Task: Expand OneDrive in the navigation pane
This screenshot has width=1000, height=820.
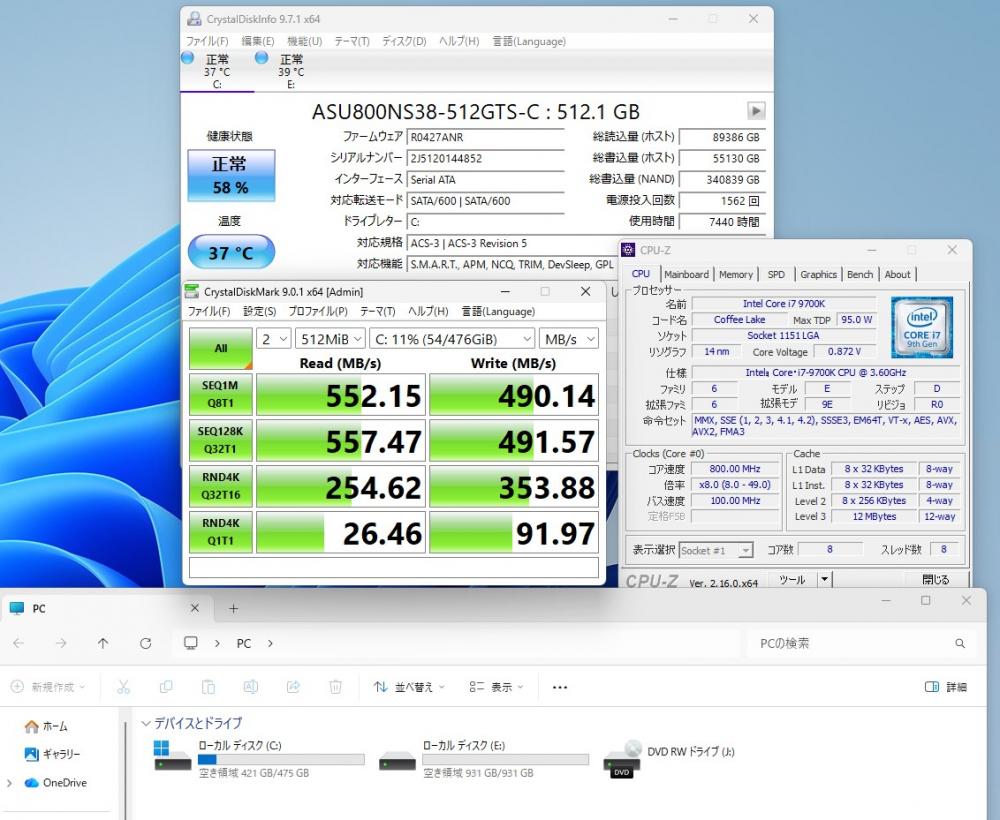Action: click(x=9, y=783)
